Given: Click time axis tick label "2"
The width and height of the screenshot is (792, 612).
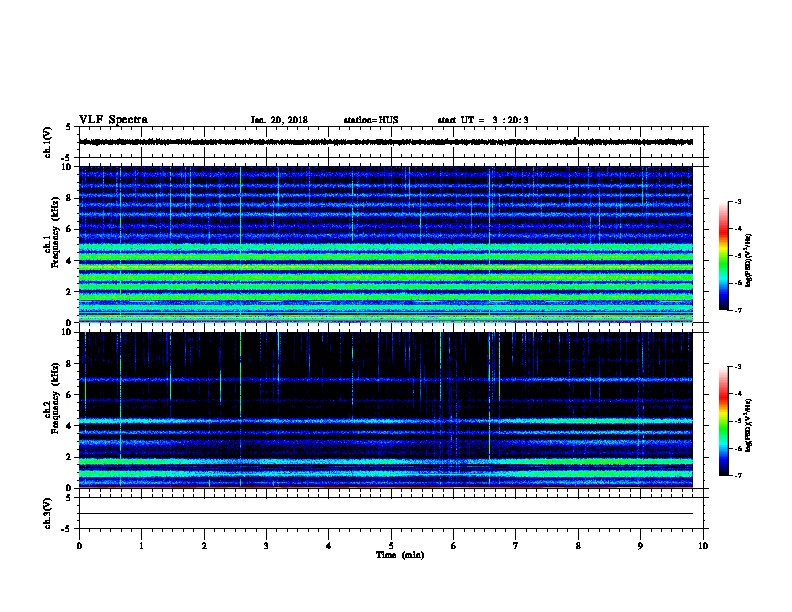Looking at the screenshot, I should coord(204,546).
